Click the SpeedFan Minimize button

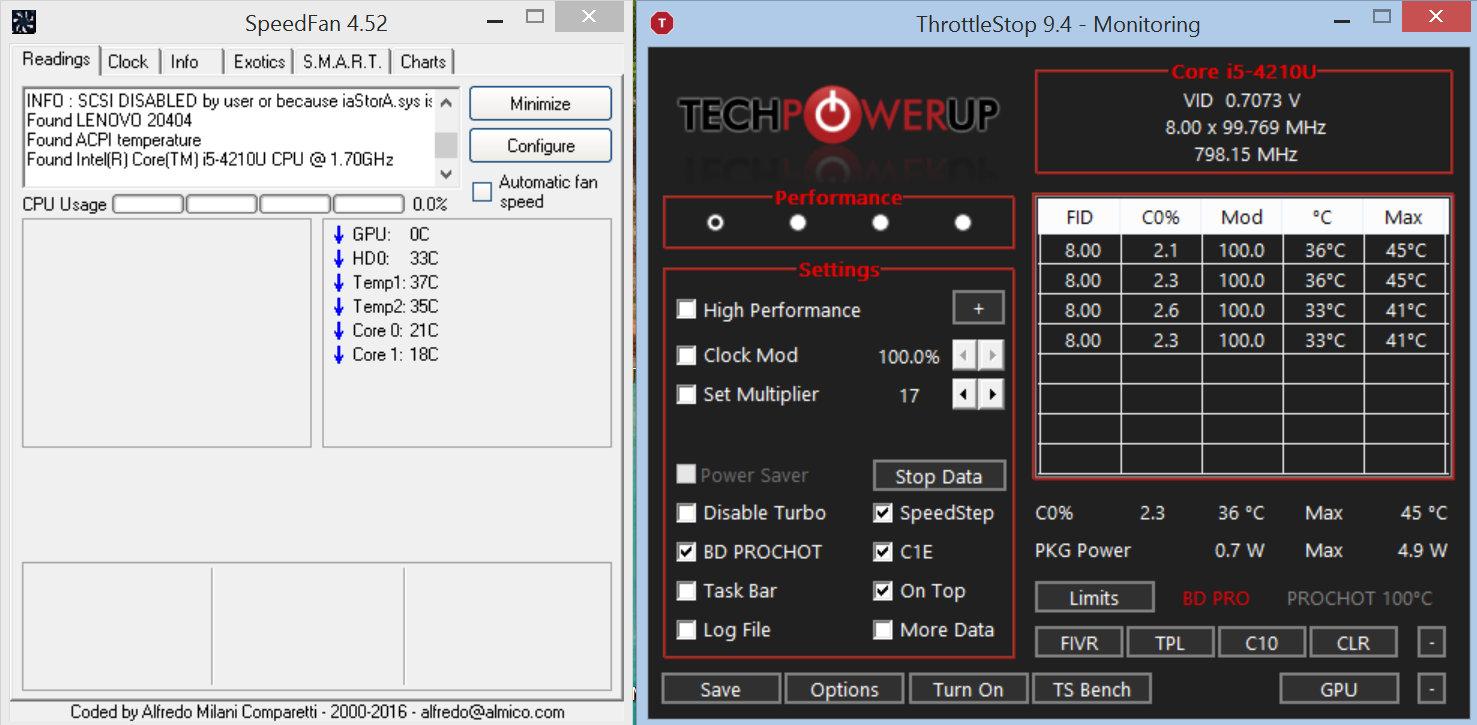[x=540, y=104]
